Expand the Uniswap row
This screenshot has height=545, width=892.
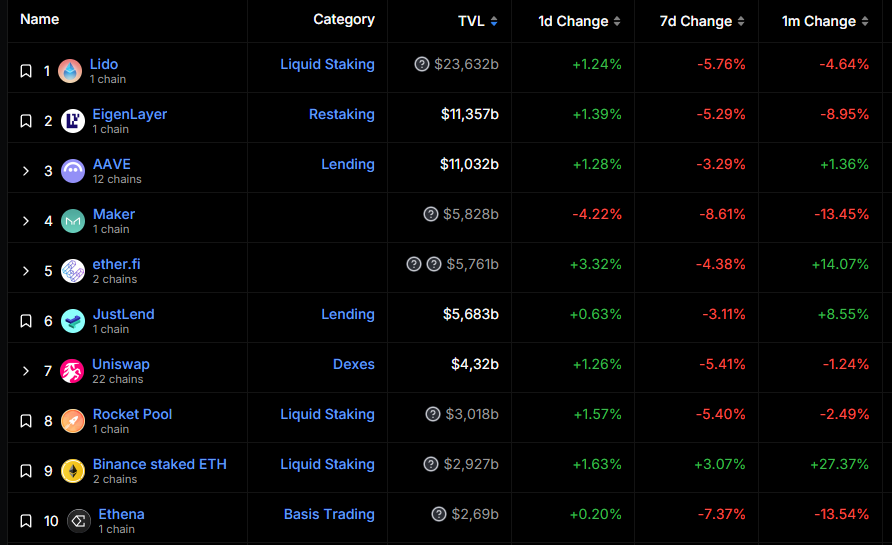pos(26,371)
